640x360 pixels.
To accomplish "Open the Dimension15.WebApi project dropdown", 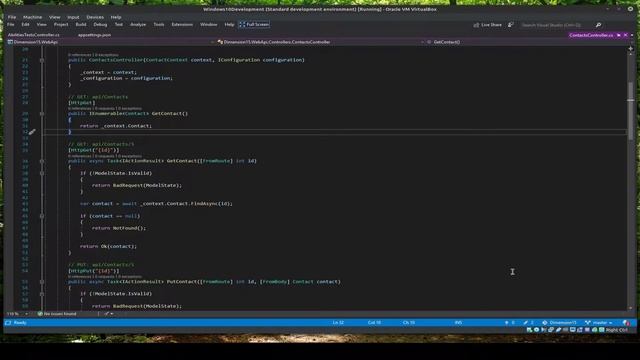I will point(213,42).
